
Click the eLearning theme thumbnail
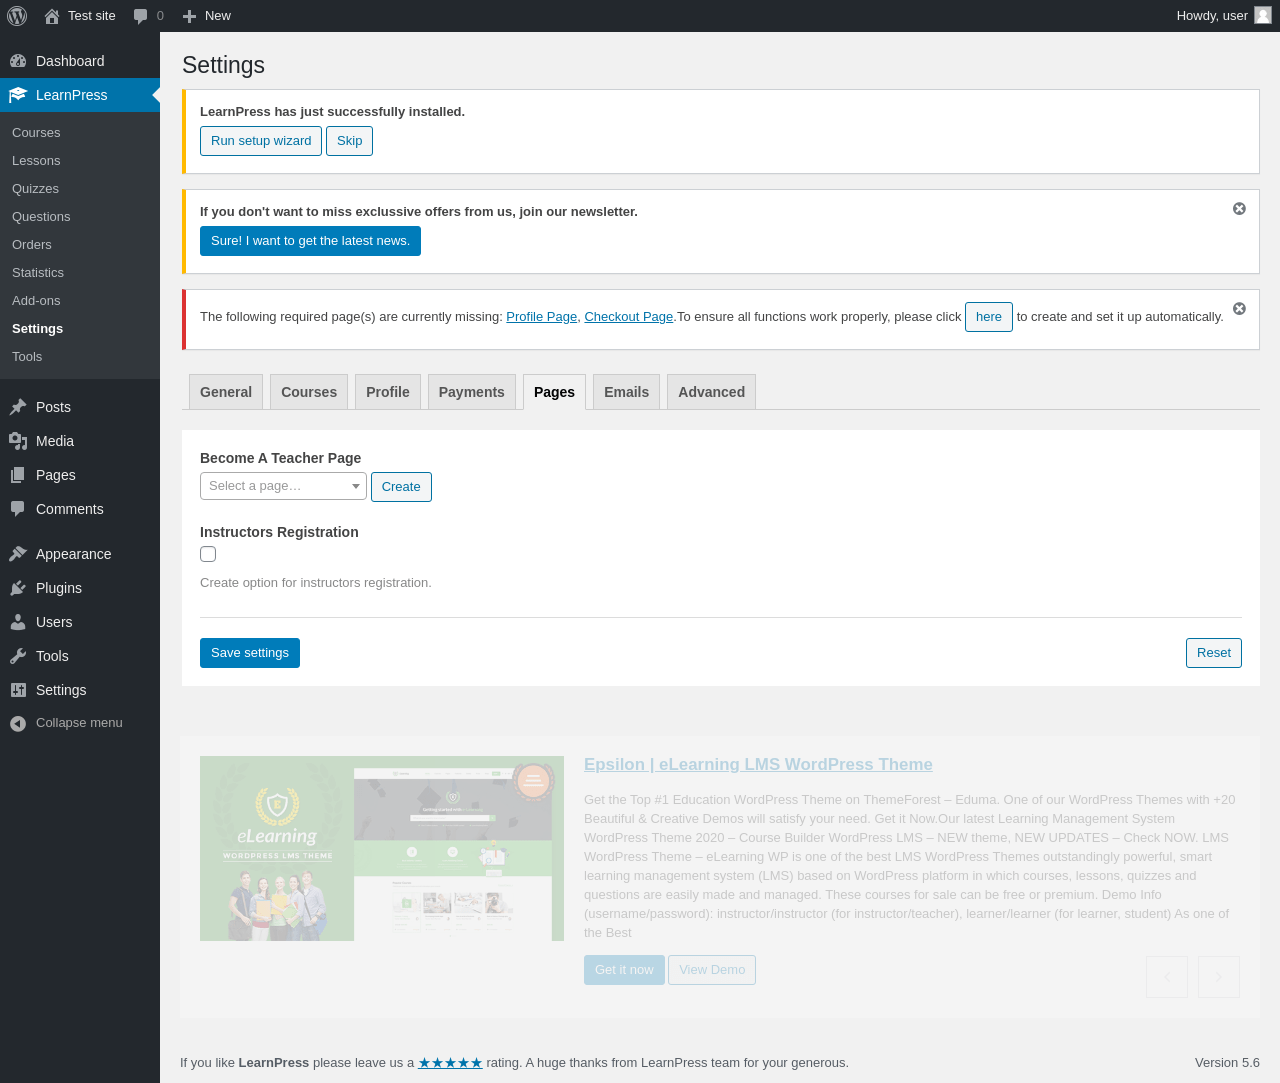pyautogui.click(x=382, y=848)
